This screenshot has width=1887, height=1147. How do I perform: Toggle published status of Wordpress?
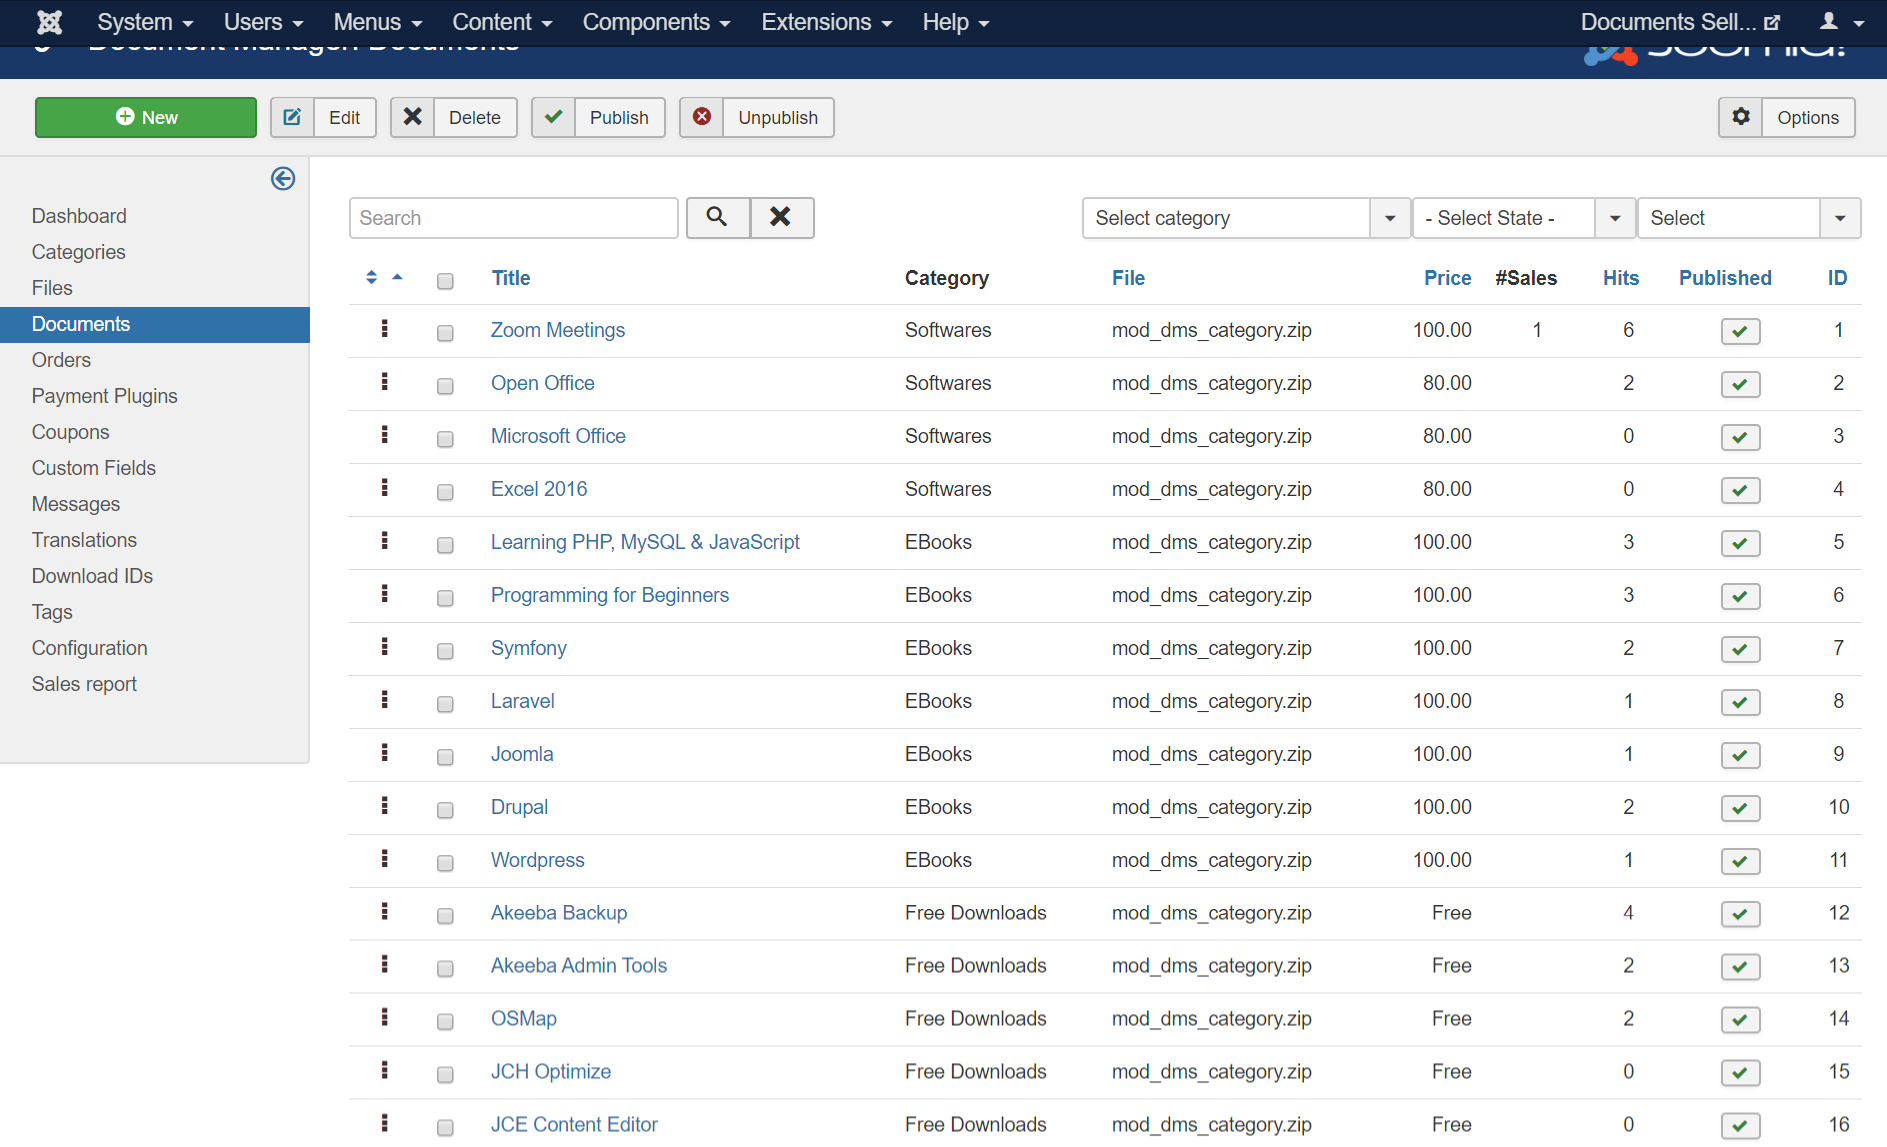coord(1740,861)
